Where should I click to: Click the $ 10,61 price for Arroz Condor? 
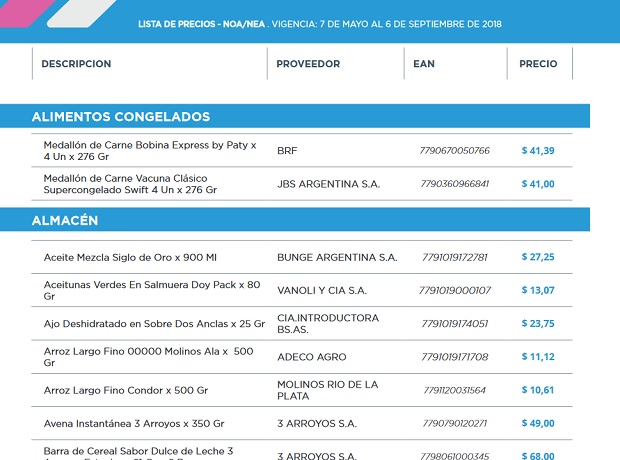click(x=538, y=390)
